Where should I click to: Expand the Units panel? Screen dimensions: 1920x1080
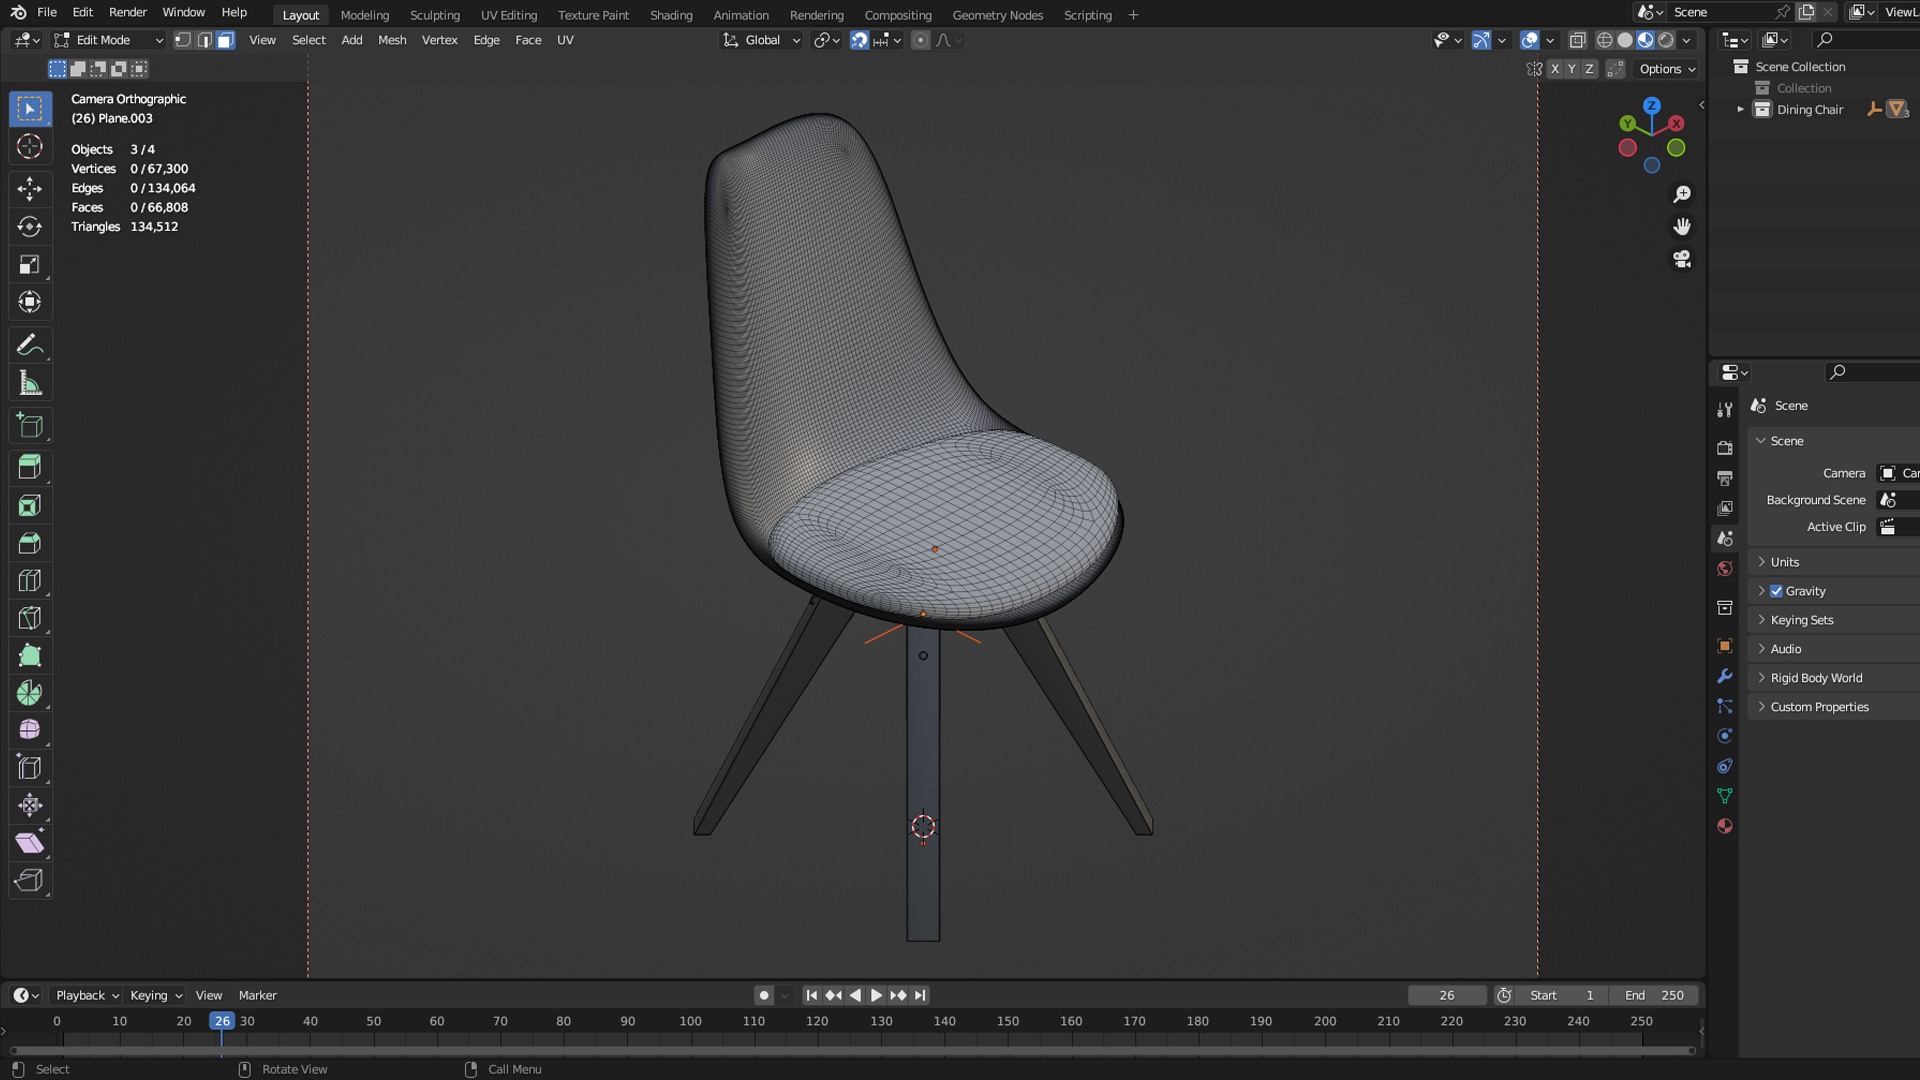[x=1784, y=562]
